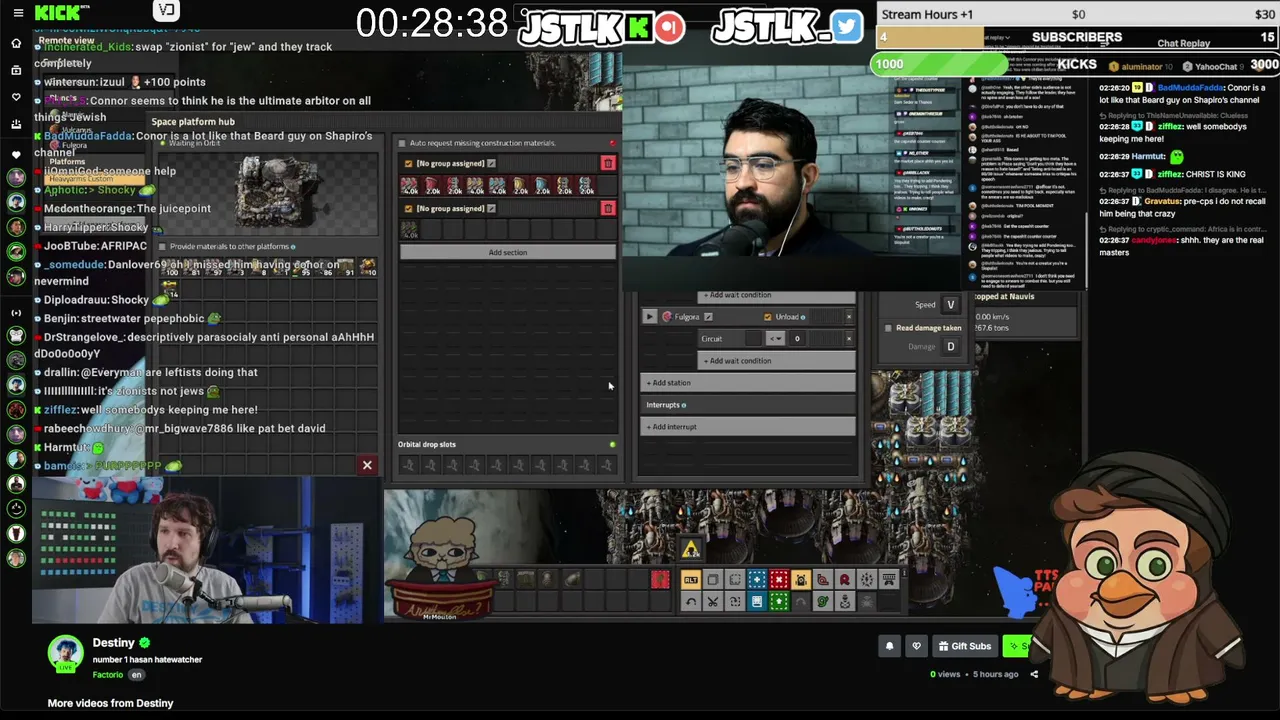Image resolution: width=1280 pixels, height=720 pixels.
Task: Enable the 'Read damage taken' checkbox
Action: [x=888, y=328]
